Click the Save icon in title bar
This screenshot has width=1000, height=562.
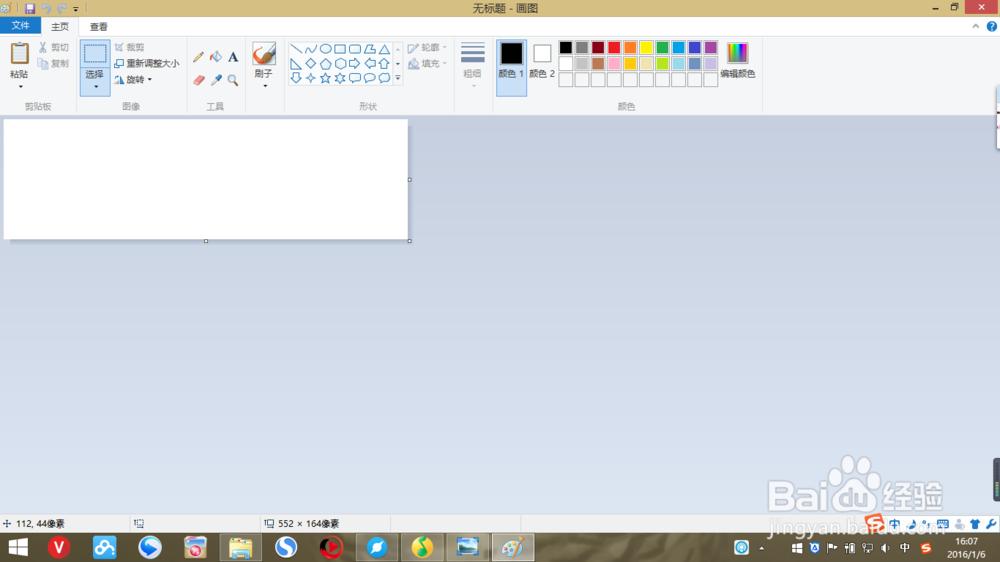29,8
